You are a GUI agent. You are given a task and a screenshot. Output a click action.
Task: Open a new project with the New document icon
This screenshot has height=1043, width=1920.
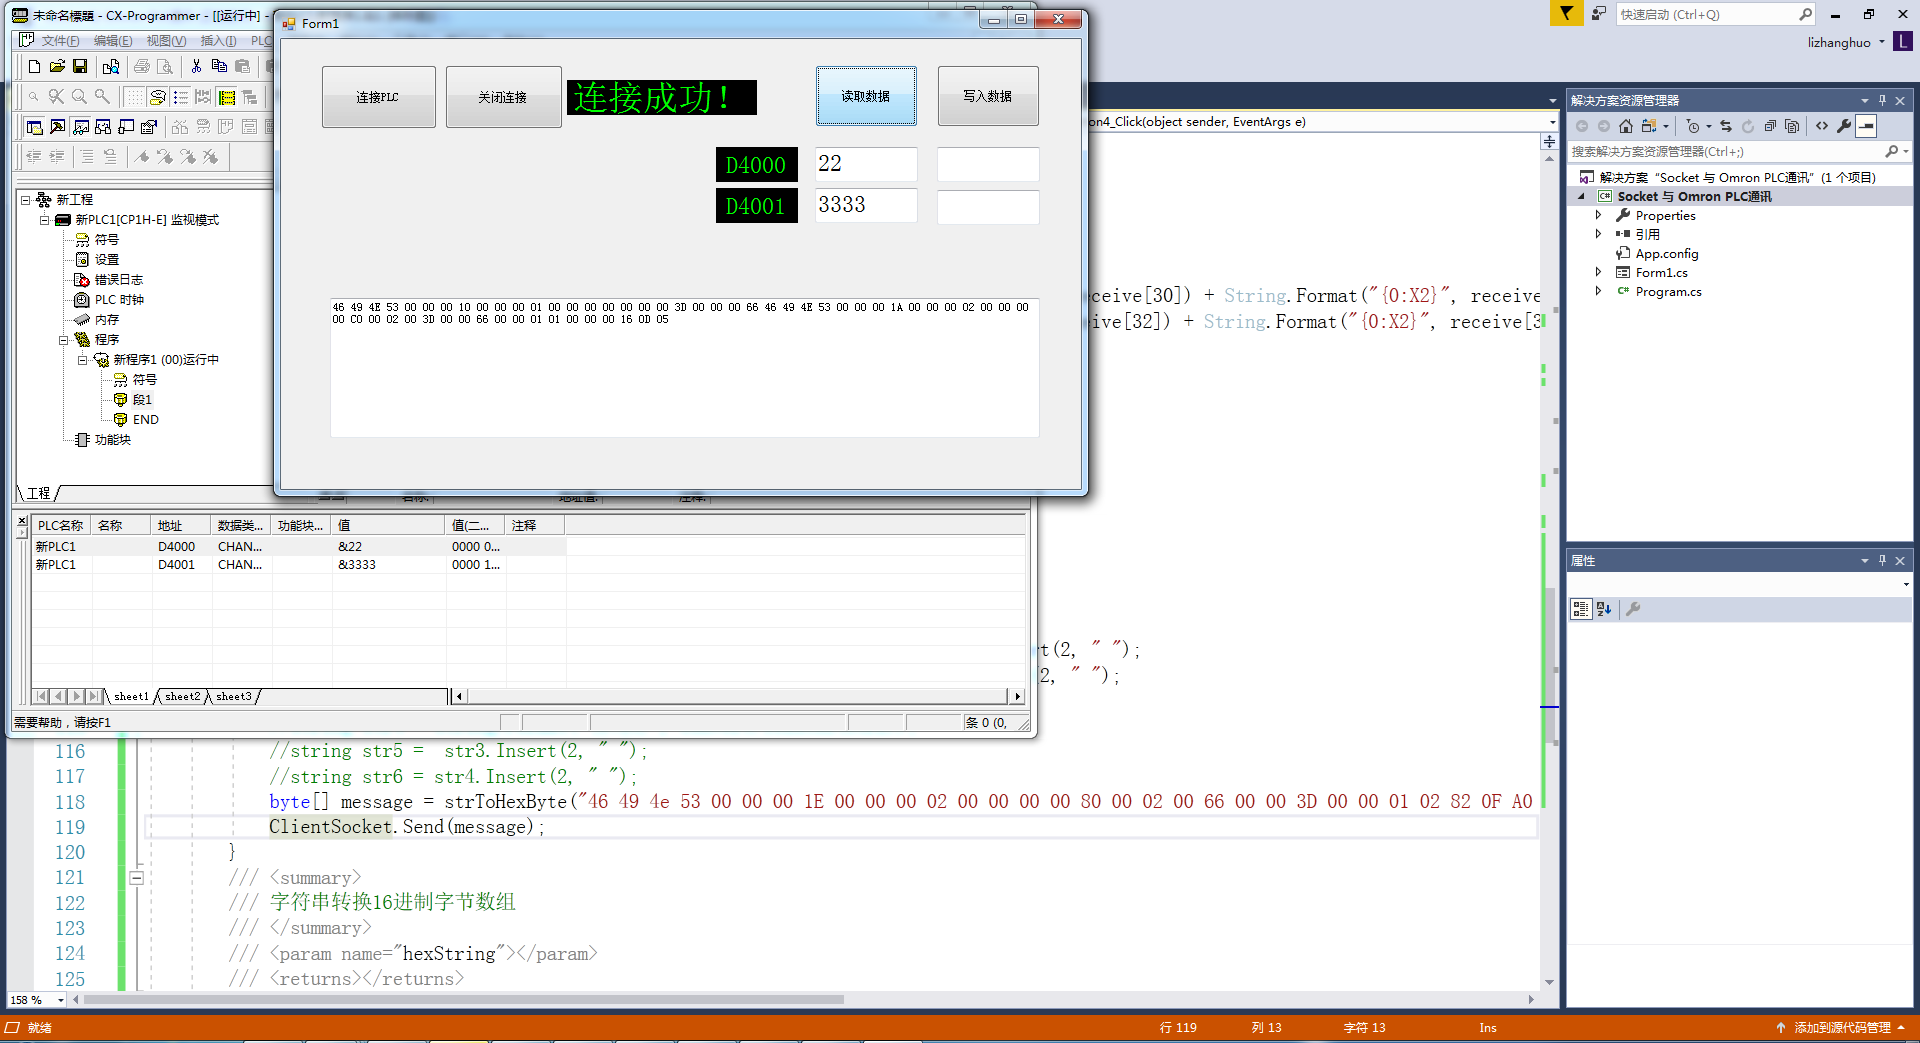(x=34, y=67)
